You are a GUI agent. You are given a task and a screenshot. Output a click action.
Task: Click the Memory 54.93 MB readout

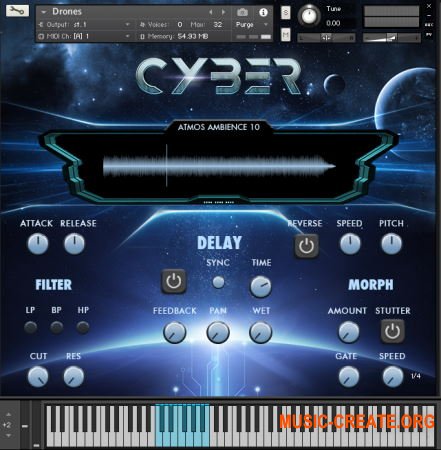coord(175,36)
